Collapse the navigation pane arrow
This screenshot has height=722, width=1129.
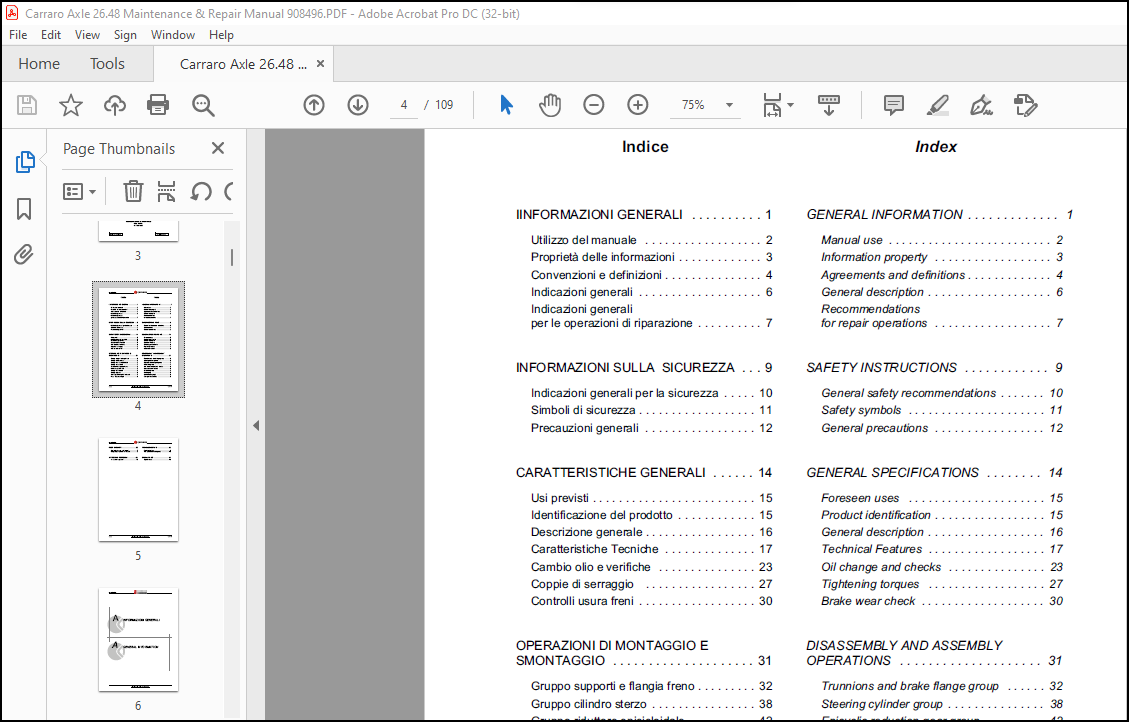coord(256,425)
